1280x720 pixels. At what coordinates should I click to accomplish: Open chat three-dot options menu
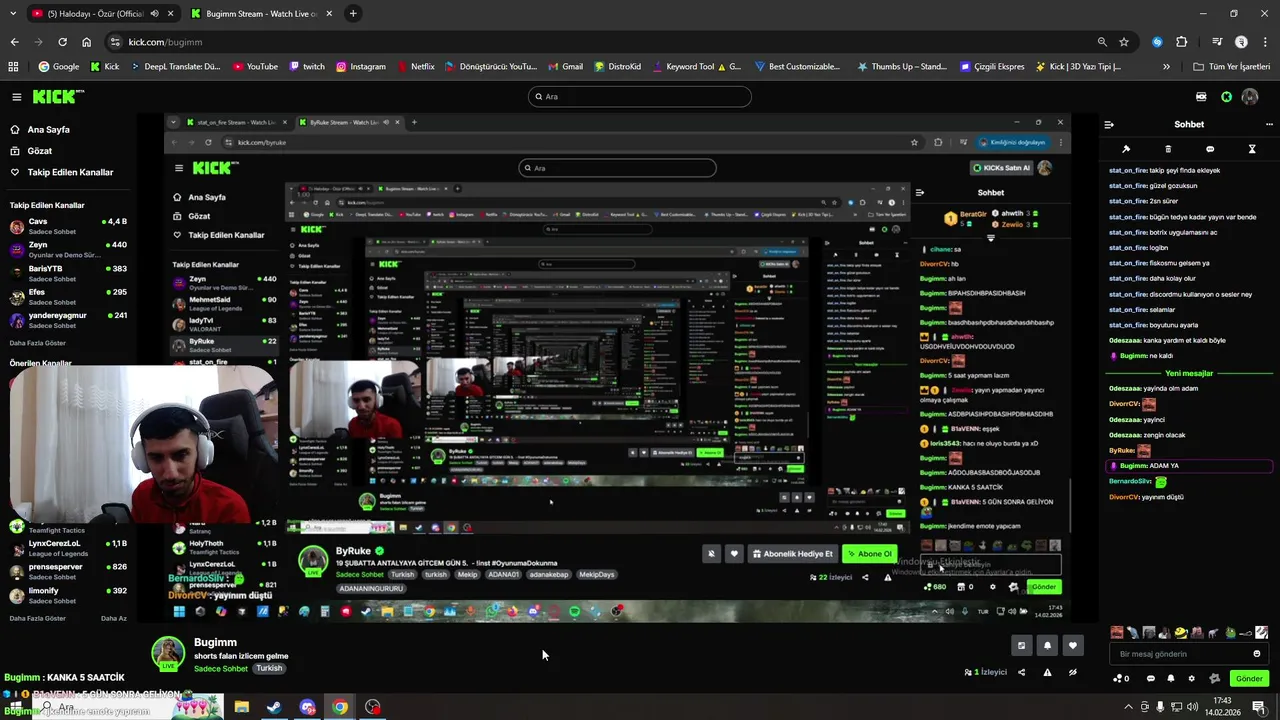point(1270,125)
